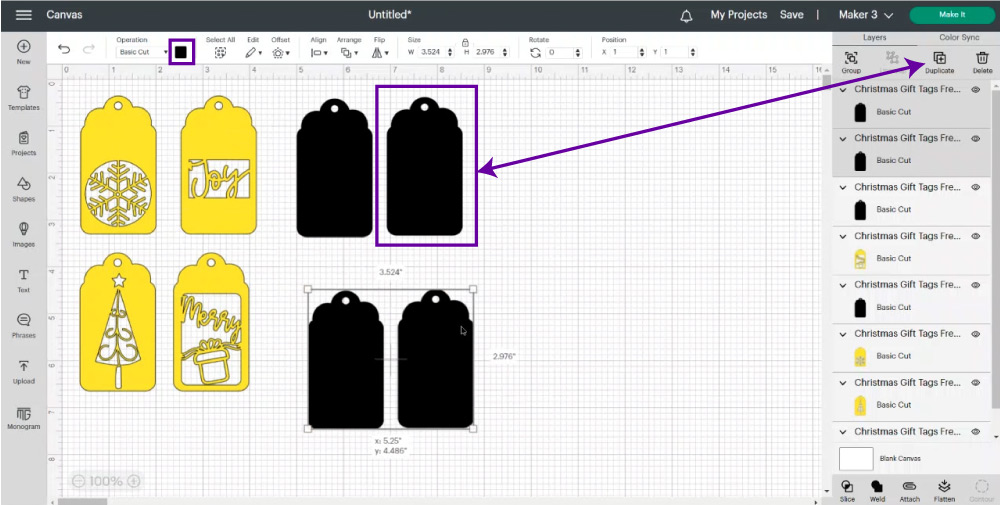The width and height of the screenshot is (1000, 505).
Task: Click the Save link in header
Action: click(x=791, y=15)
